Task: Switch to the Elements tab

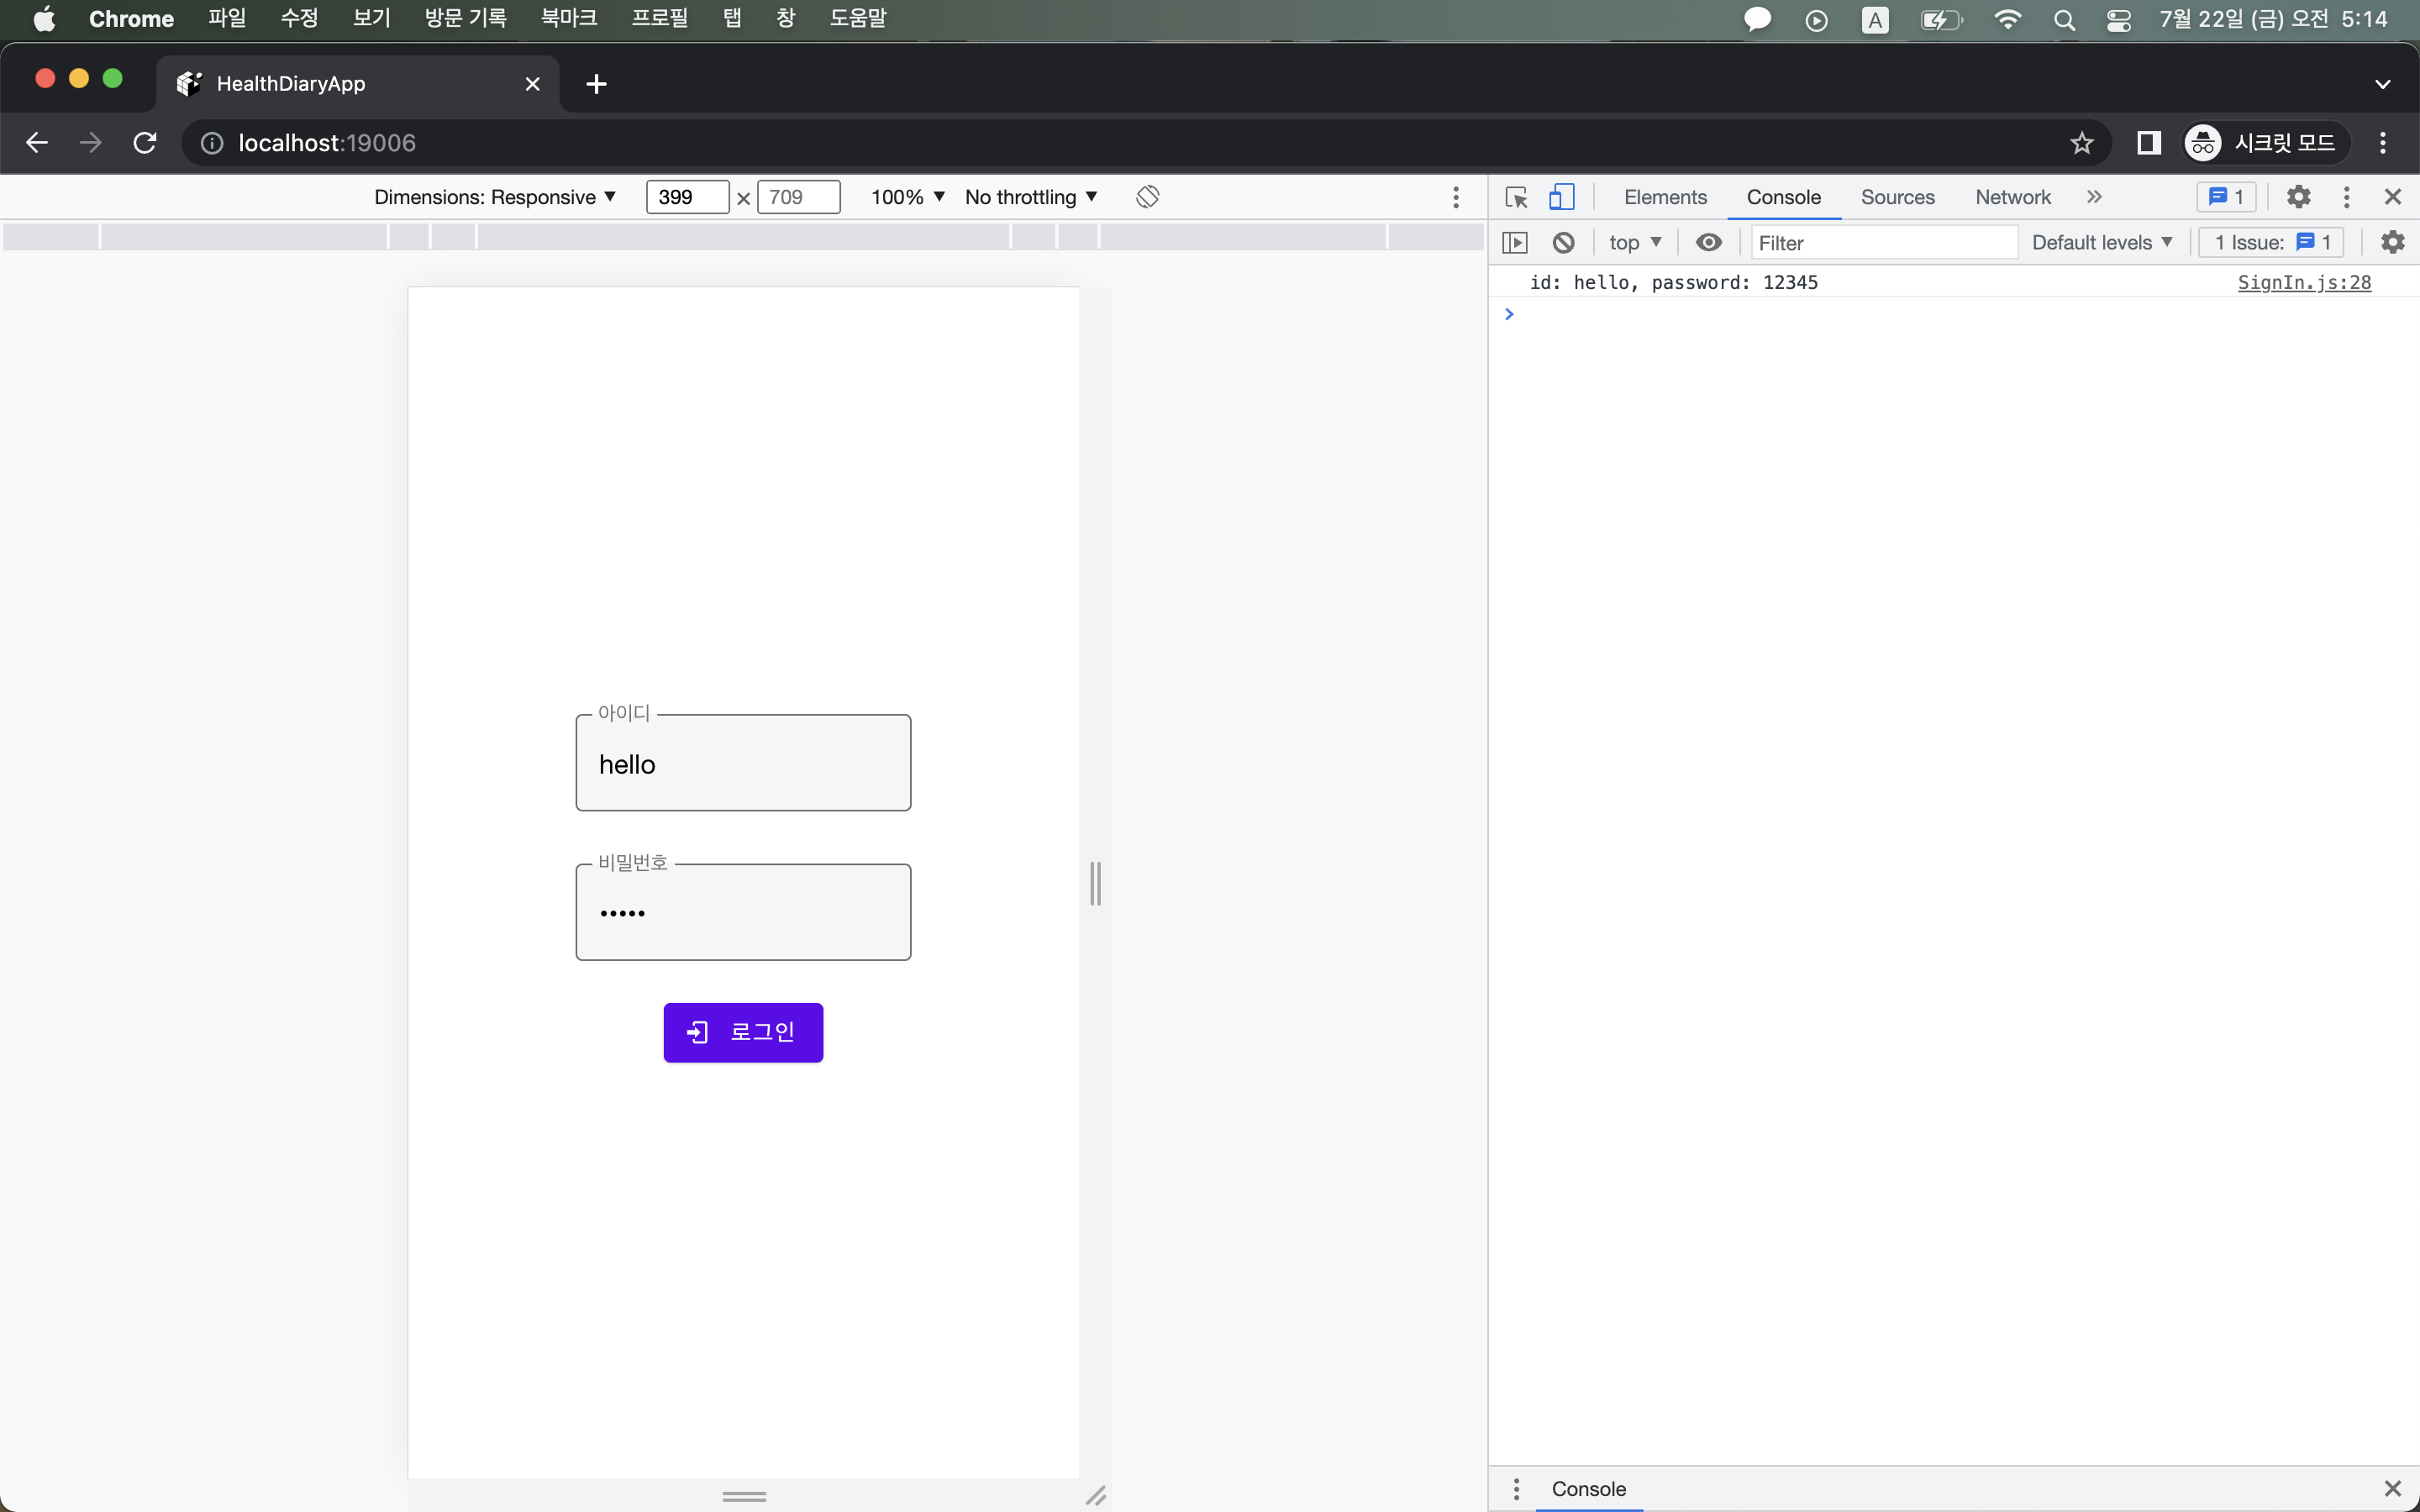Action: (1665, 197)
